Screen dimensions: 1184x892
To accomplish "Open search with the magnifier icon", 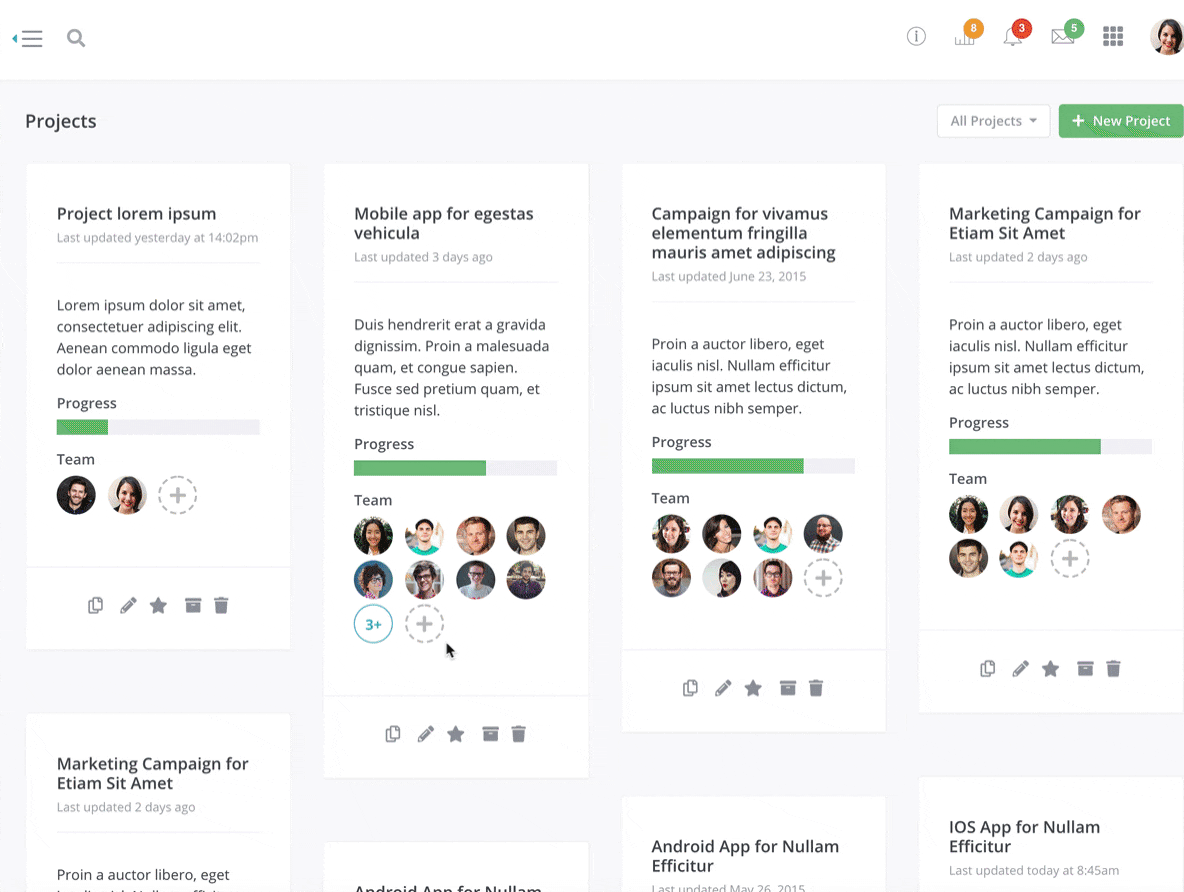I will click(x=76, y=39).
